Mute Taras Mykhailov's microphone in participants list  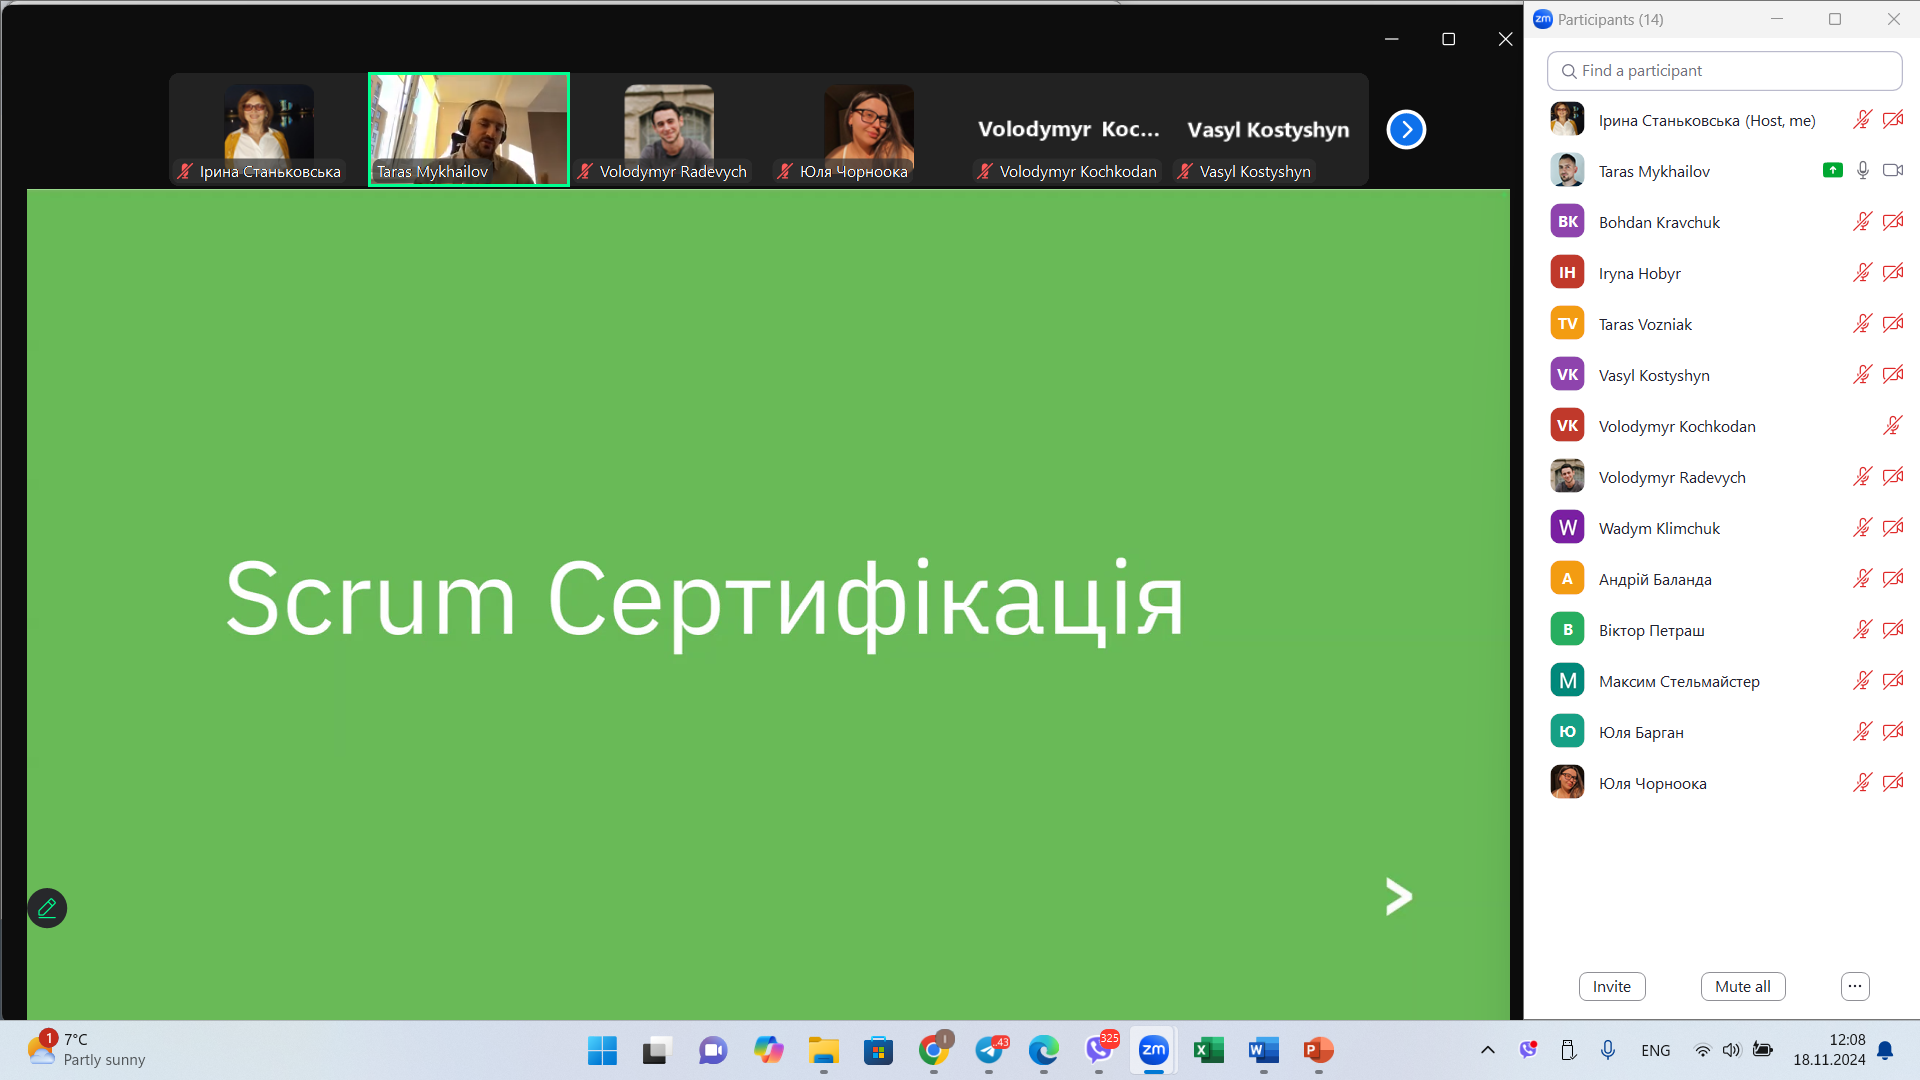click(1862, 171)
